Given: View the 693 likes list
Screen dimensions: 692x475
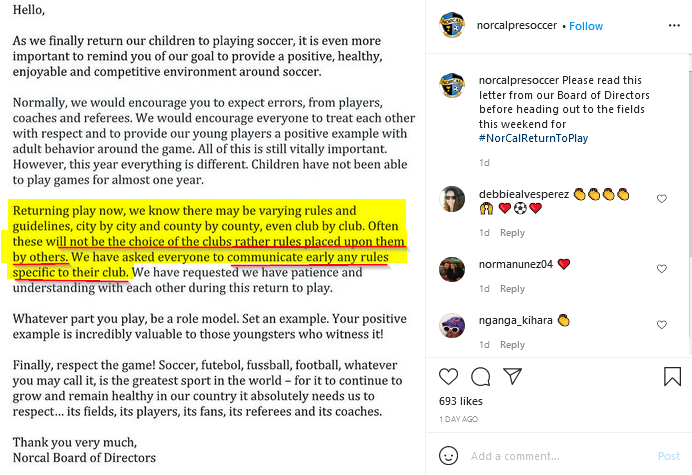Looking at the screenshot, I should 460,401.
